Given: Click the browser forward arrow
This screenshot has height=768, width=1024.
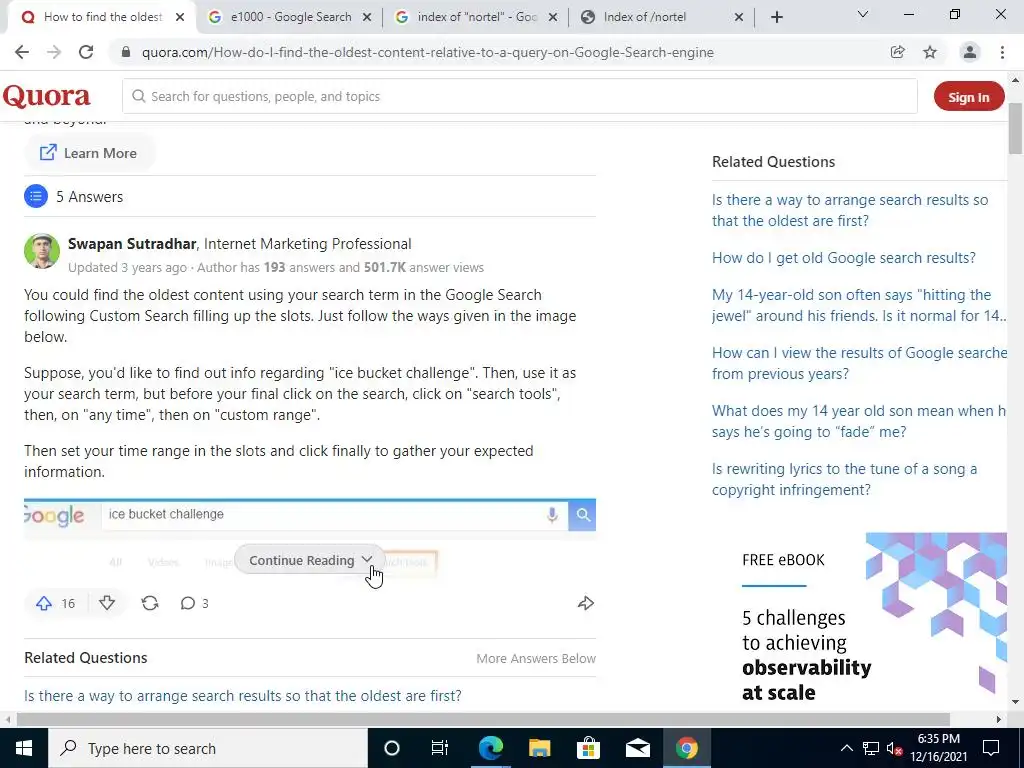Looking at the screenshot, I should tap(54, 52).
